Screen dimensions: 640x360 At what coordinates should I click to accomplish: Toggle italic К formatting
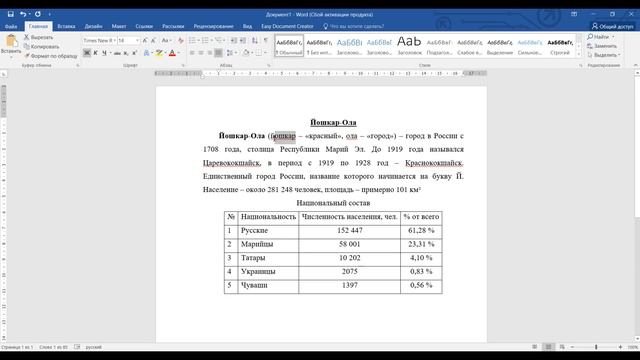point(96,53)
